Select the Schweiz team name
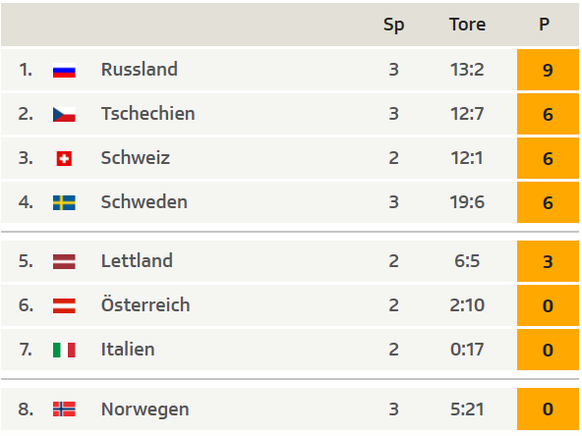This screenshot has width=582, height=436. [x=135, y=158]
